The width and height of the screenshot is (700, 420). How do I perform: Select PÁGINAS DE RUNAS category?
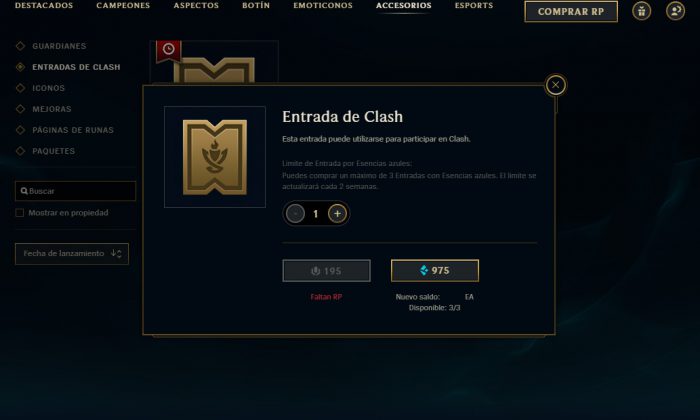coord(73,130)
